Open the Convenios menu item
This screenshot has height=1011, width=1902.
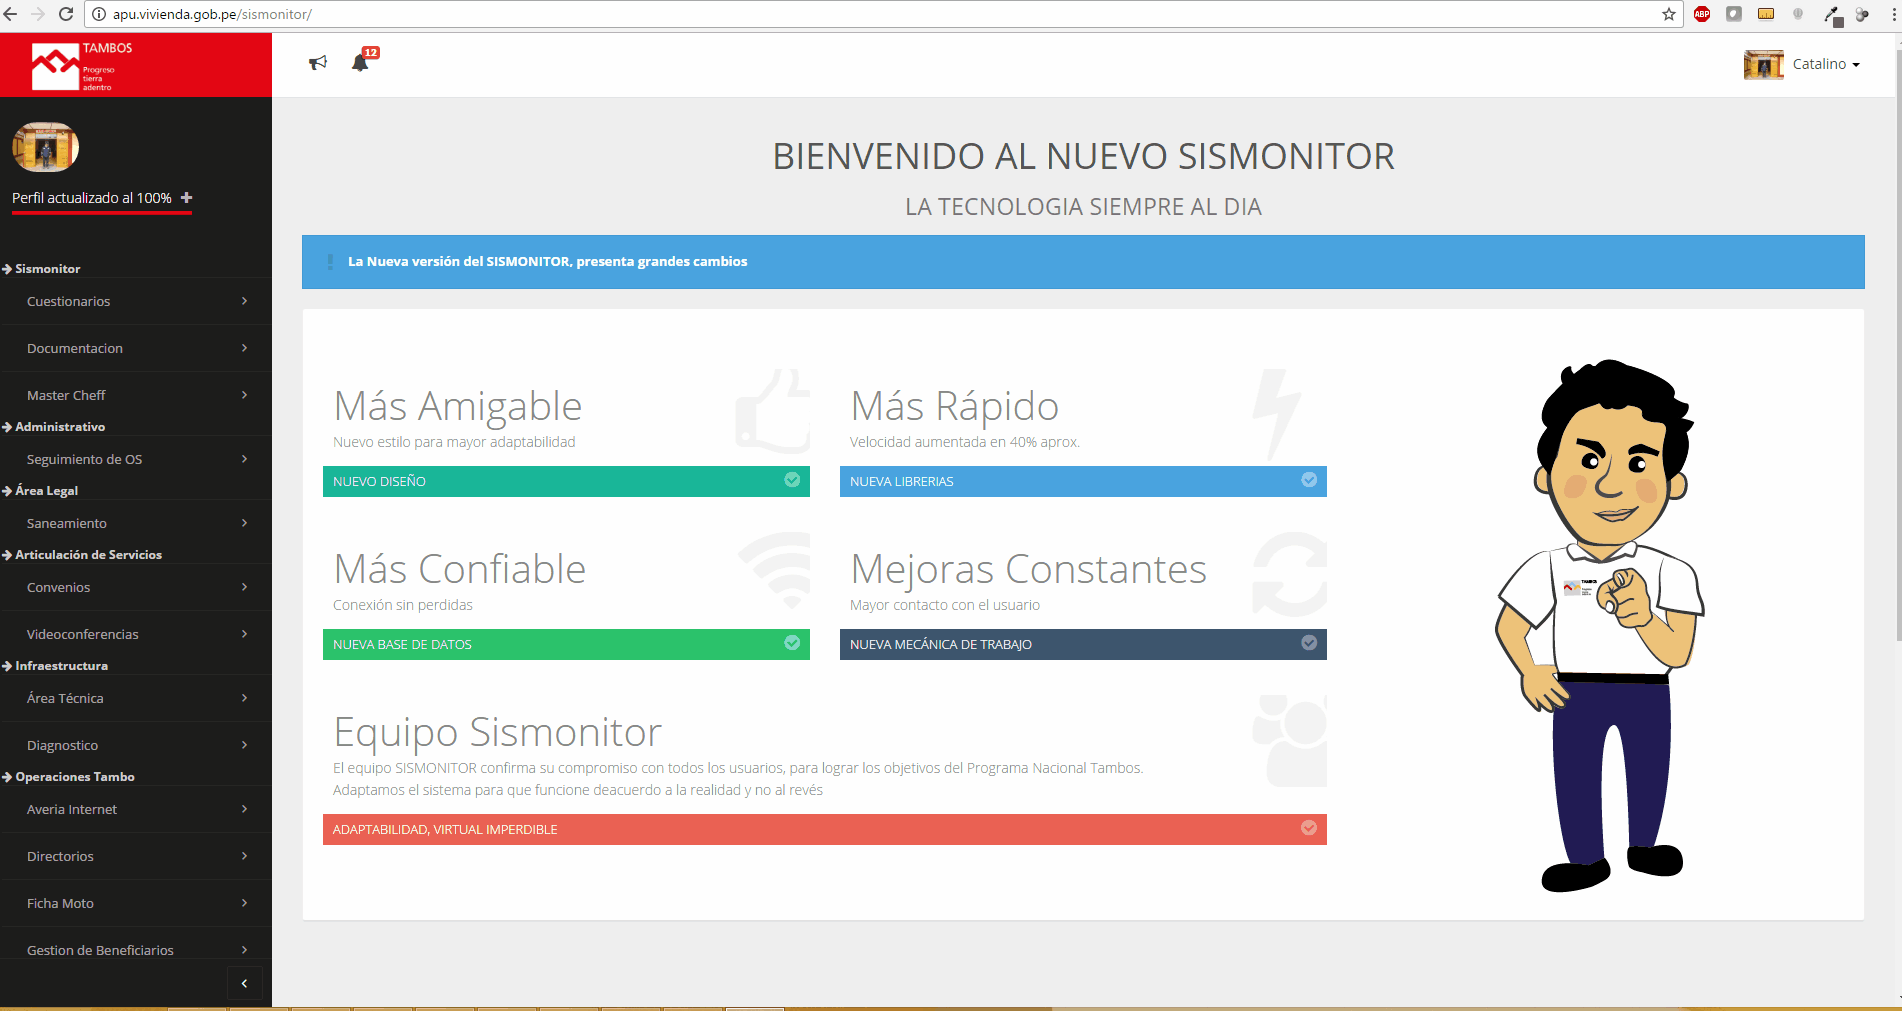tap(136, 587)
